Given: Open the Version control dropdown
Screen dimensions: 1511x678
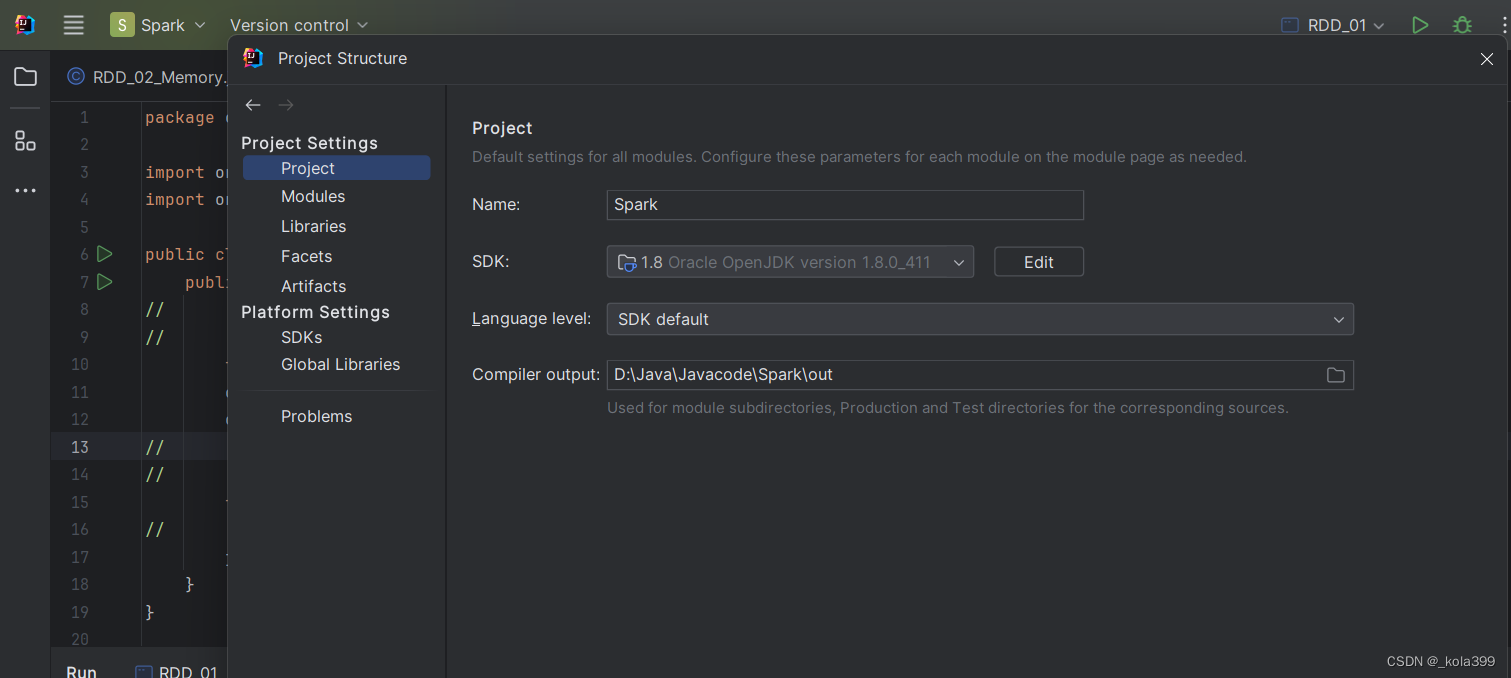Looking at the screenshot, I should pos(299,25).
